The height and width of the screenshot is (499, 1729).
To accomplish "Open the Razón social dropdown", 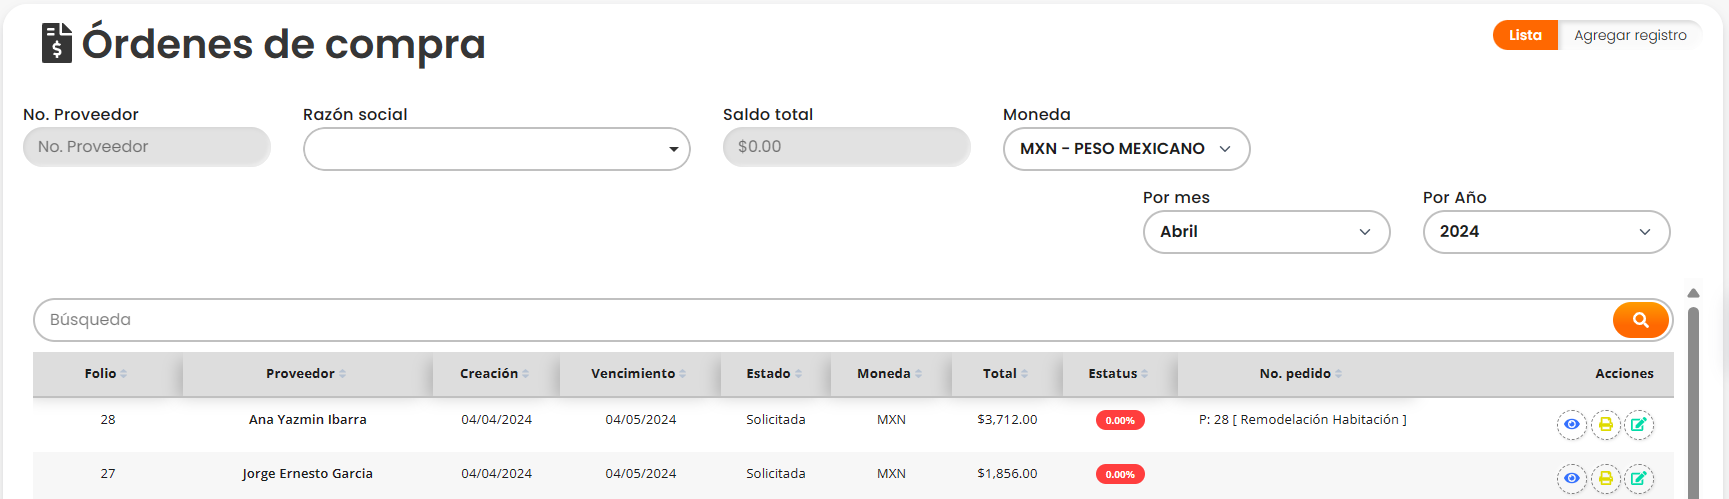I will (x=496, y=150).
